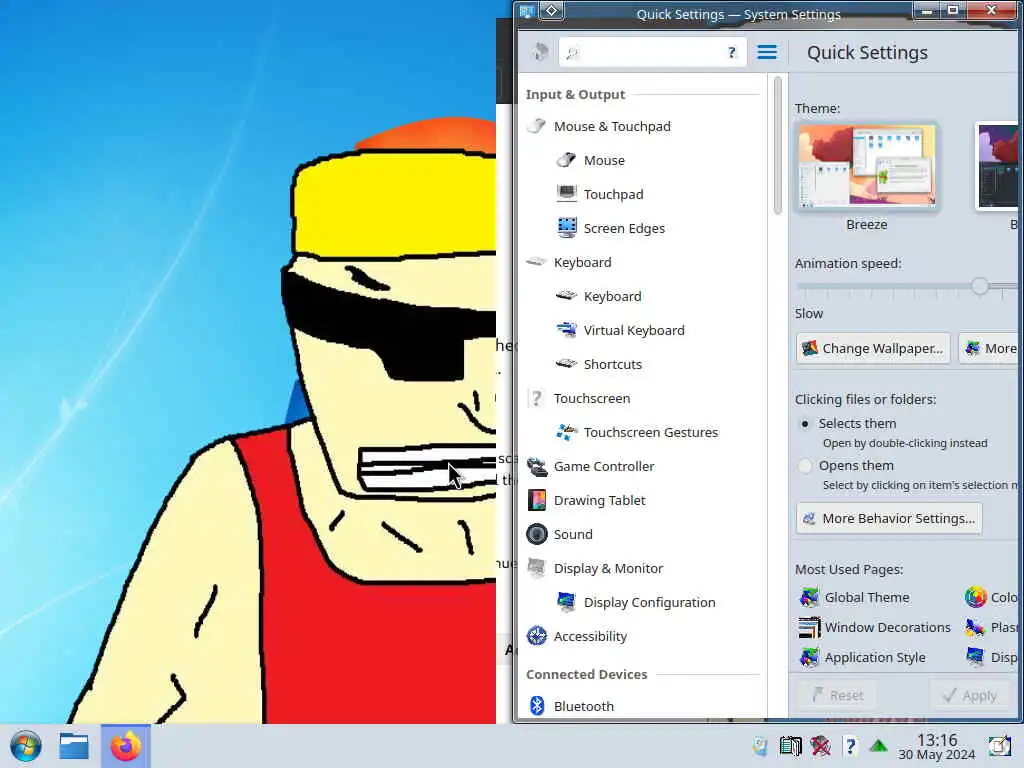1024x768 pixels.
Task: Click the window menu icon in title bar
Action: [x=528, y=11]
